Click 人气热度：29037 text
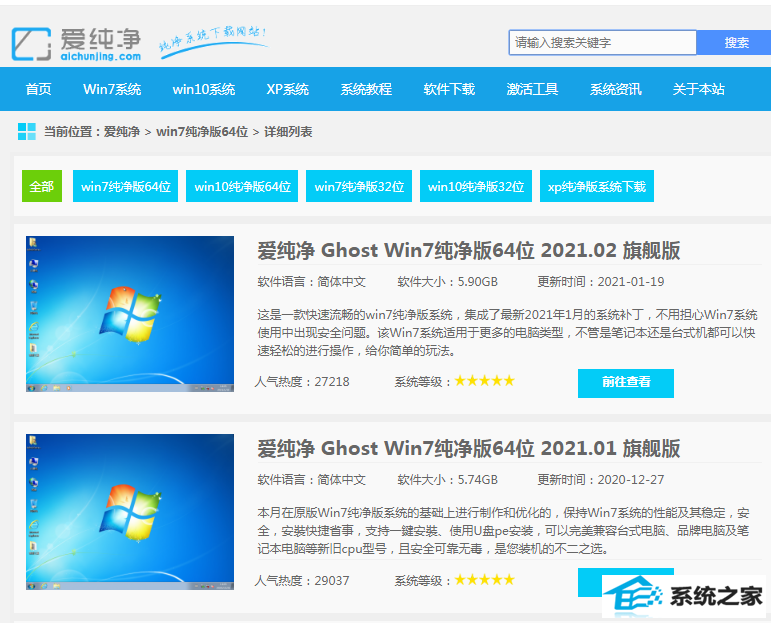Viewport: 771px width, 623px height. (302, 580)
